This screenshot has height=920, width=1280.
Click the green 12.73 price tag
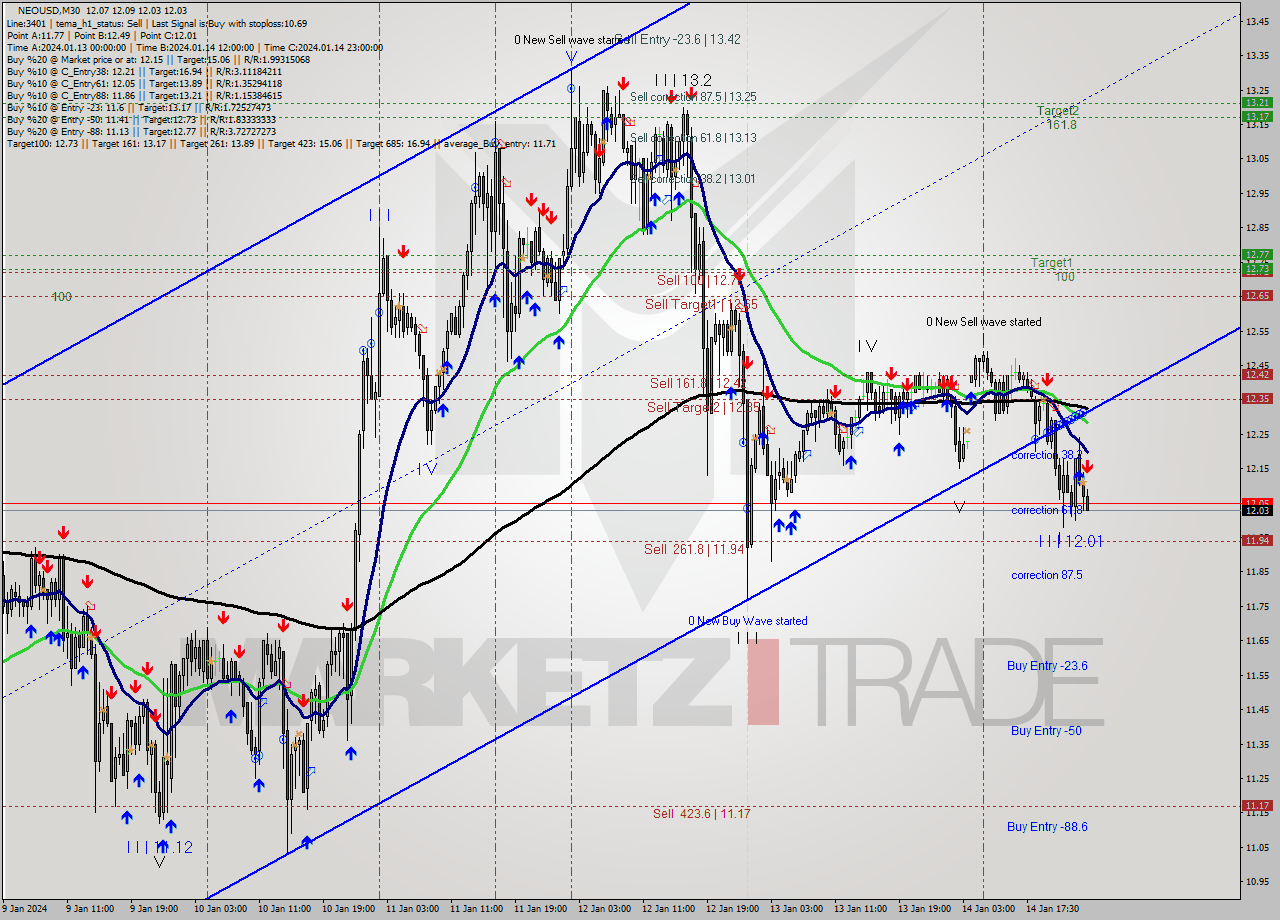(x=1257, y=269)
